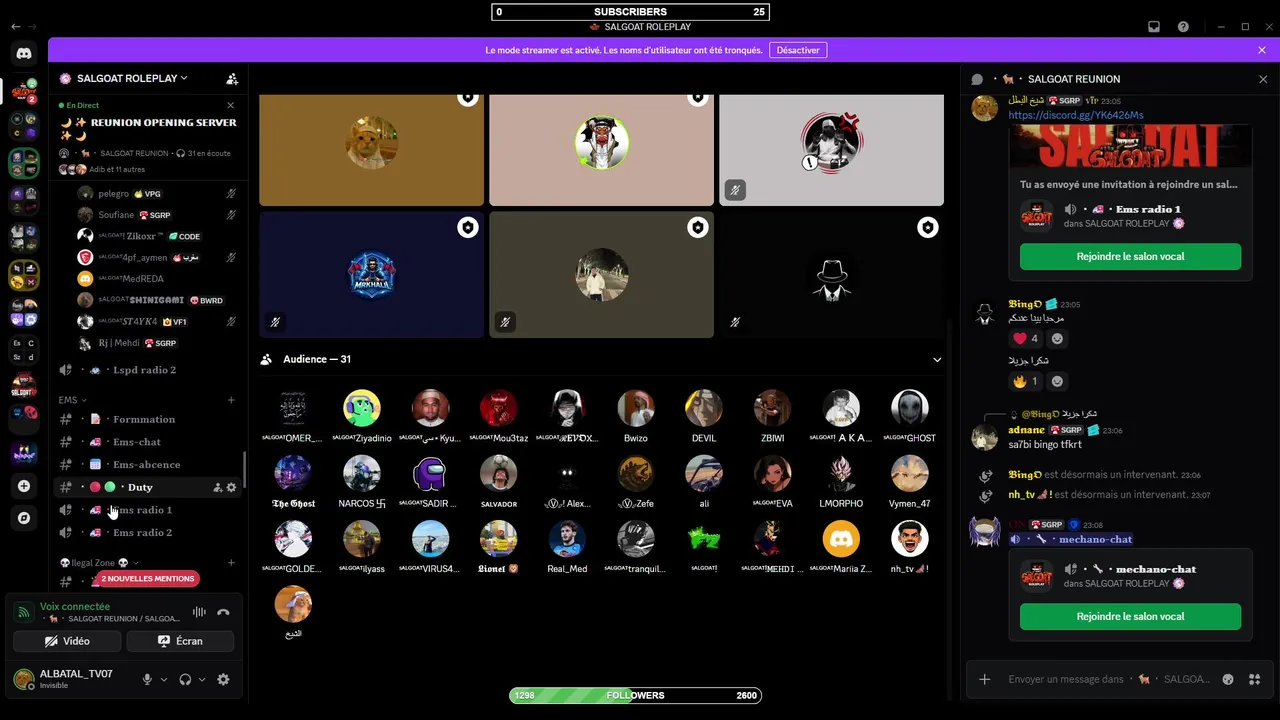Viewport: 1280px width, 720px height.
Task: Toggle the heart reaction with count 4
Action: pyautogui.click(x=1025, y=338)
